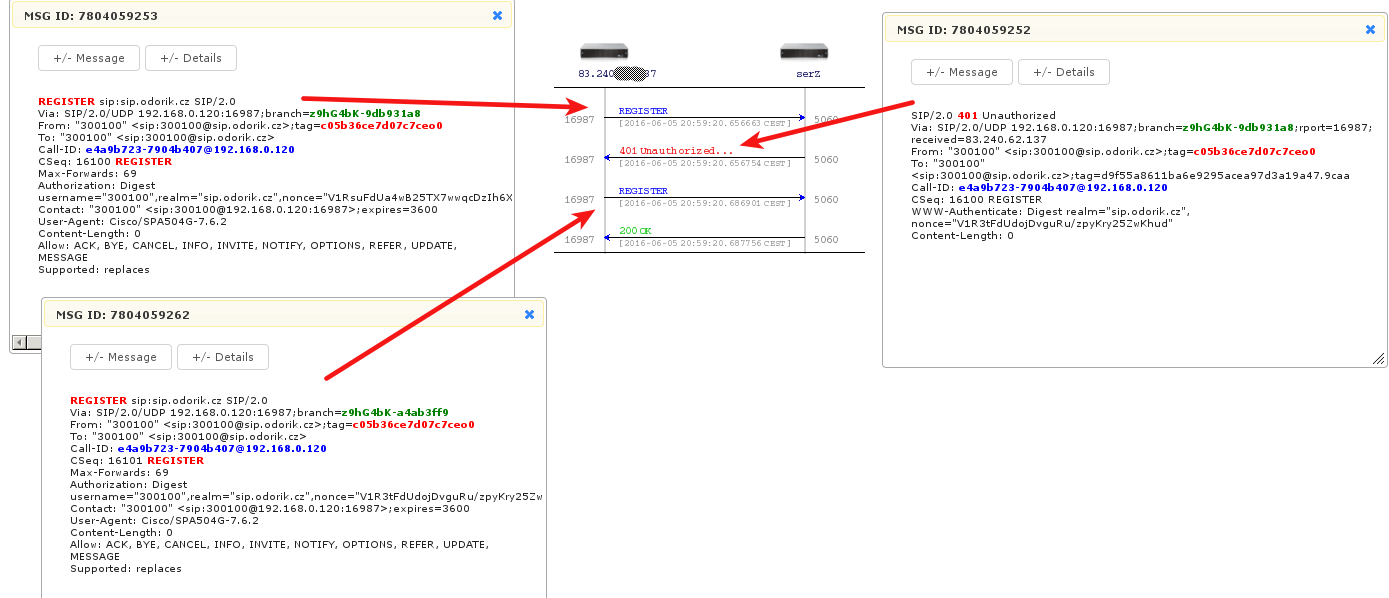Close the MSG ID 7804059262 popup
Viewport: 1389px width, 598px height.
tap(529, 314)
